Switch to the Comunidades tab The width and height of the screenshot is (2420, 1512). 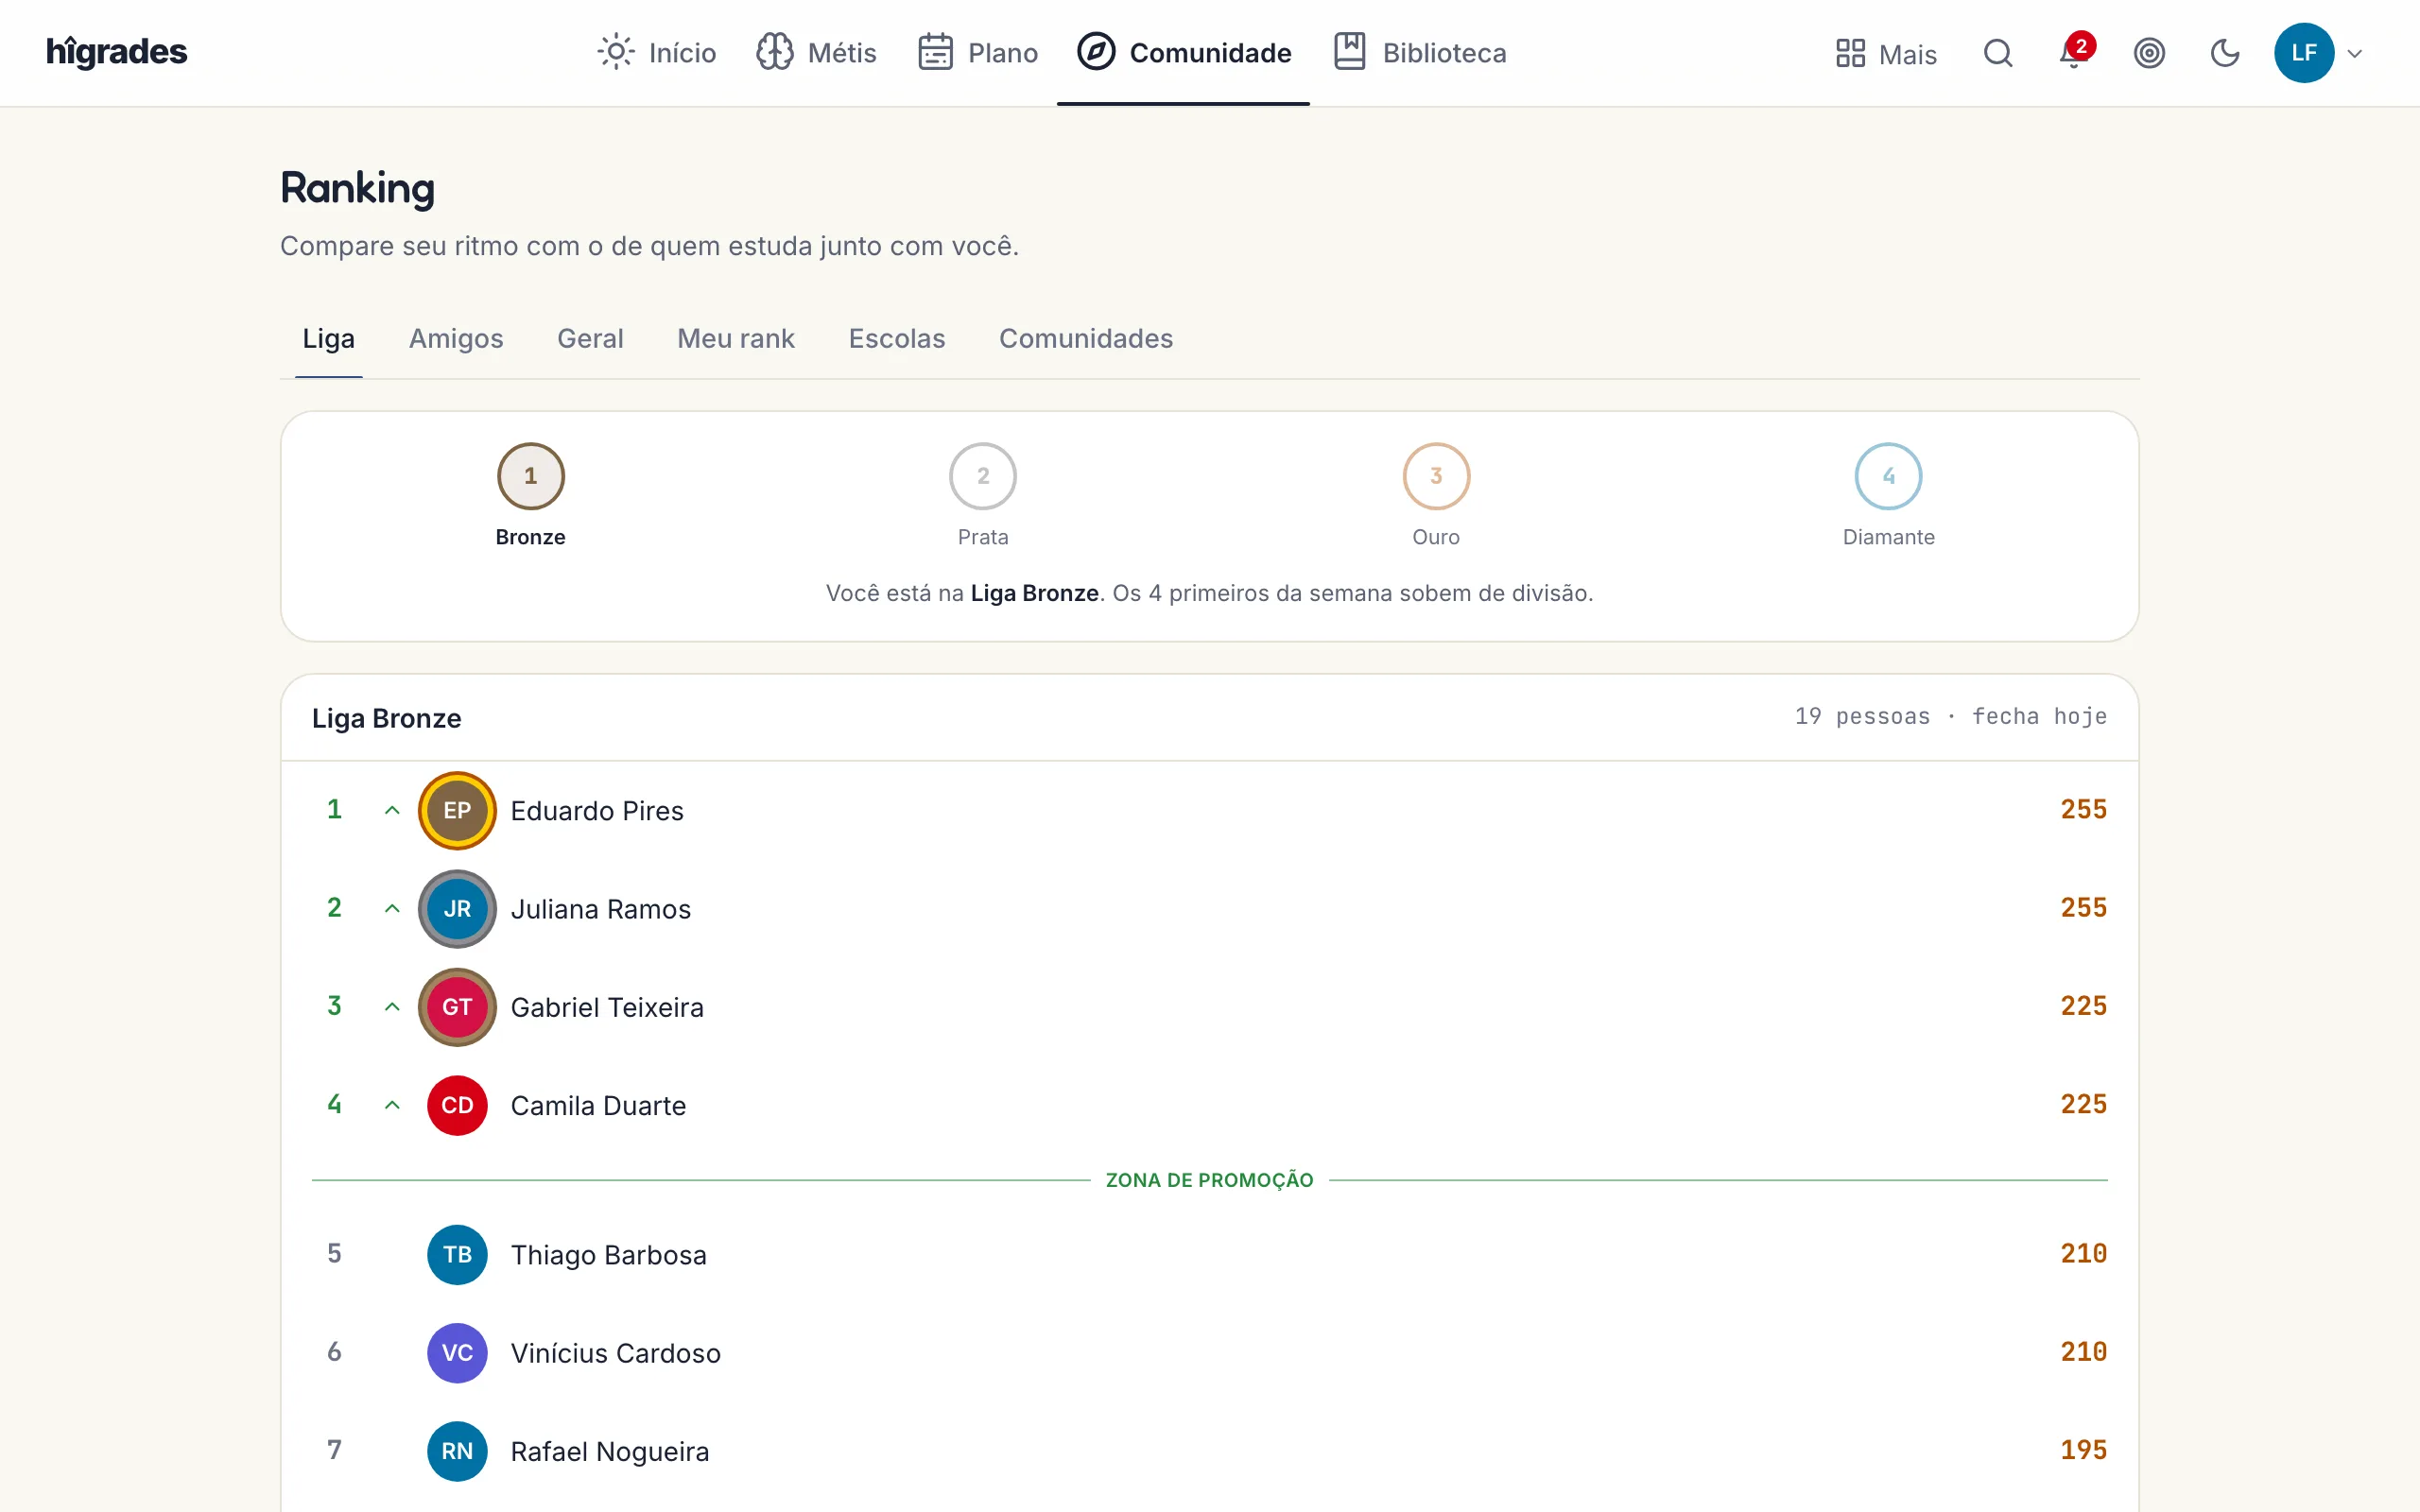pos(1086,339)
